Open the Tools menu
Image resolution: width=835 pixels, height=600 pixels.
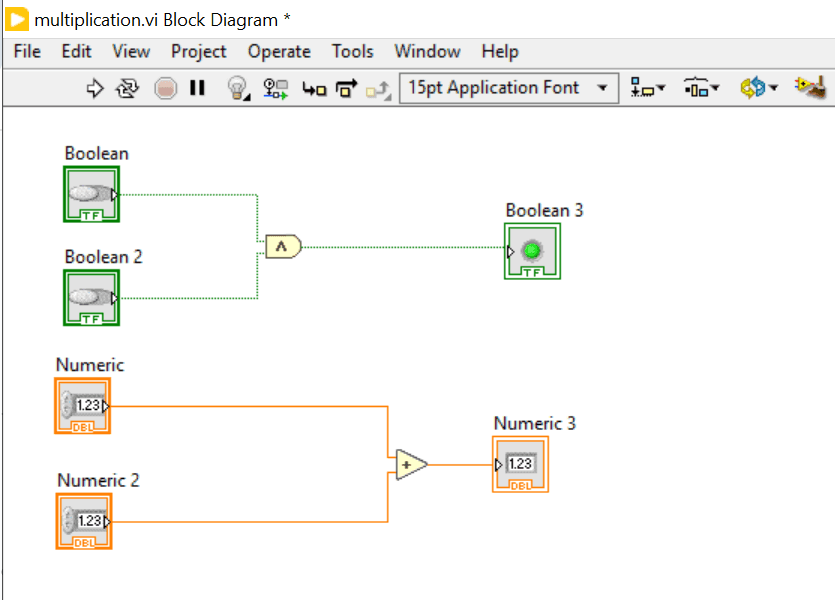click(352, 51)
